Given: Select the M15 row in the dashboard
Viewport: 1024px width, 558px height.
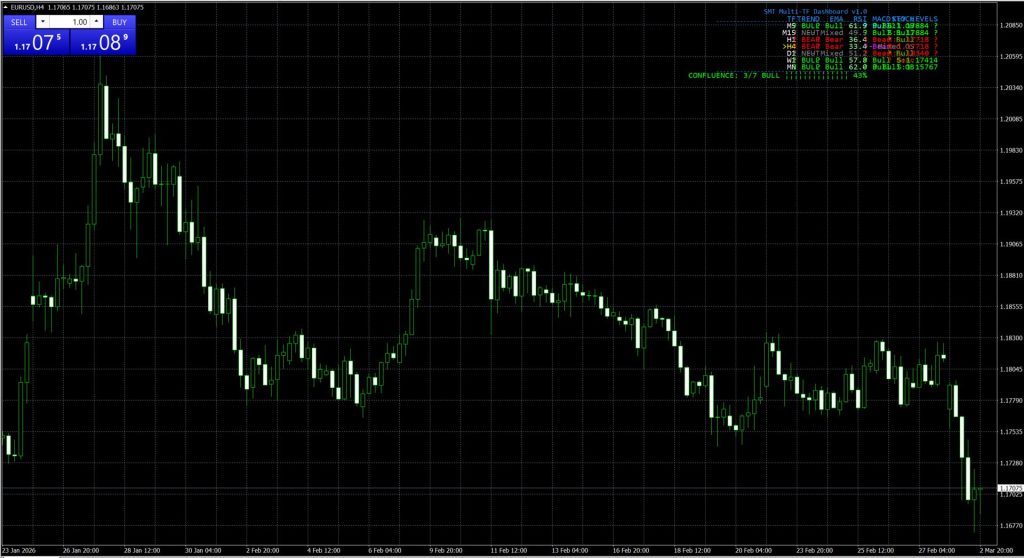Looking at the screenshot, I should point(859,33).
